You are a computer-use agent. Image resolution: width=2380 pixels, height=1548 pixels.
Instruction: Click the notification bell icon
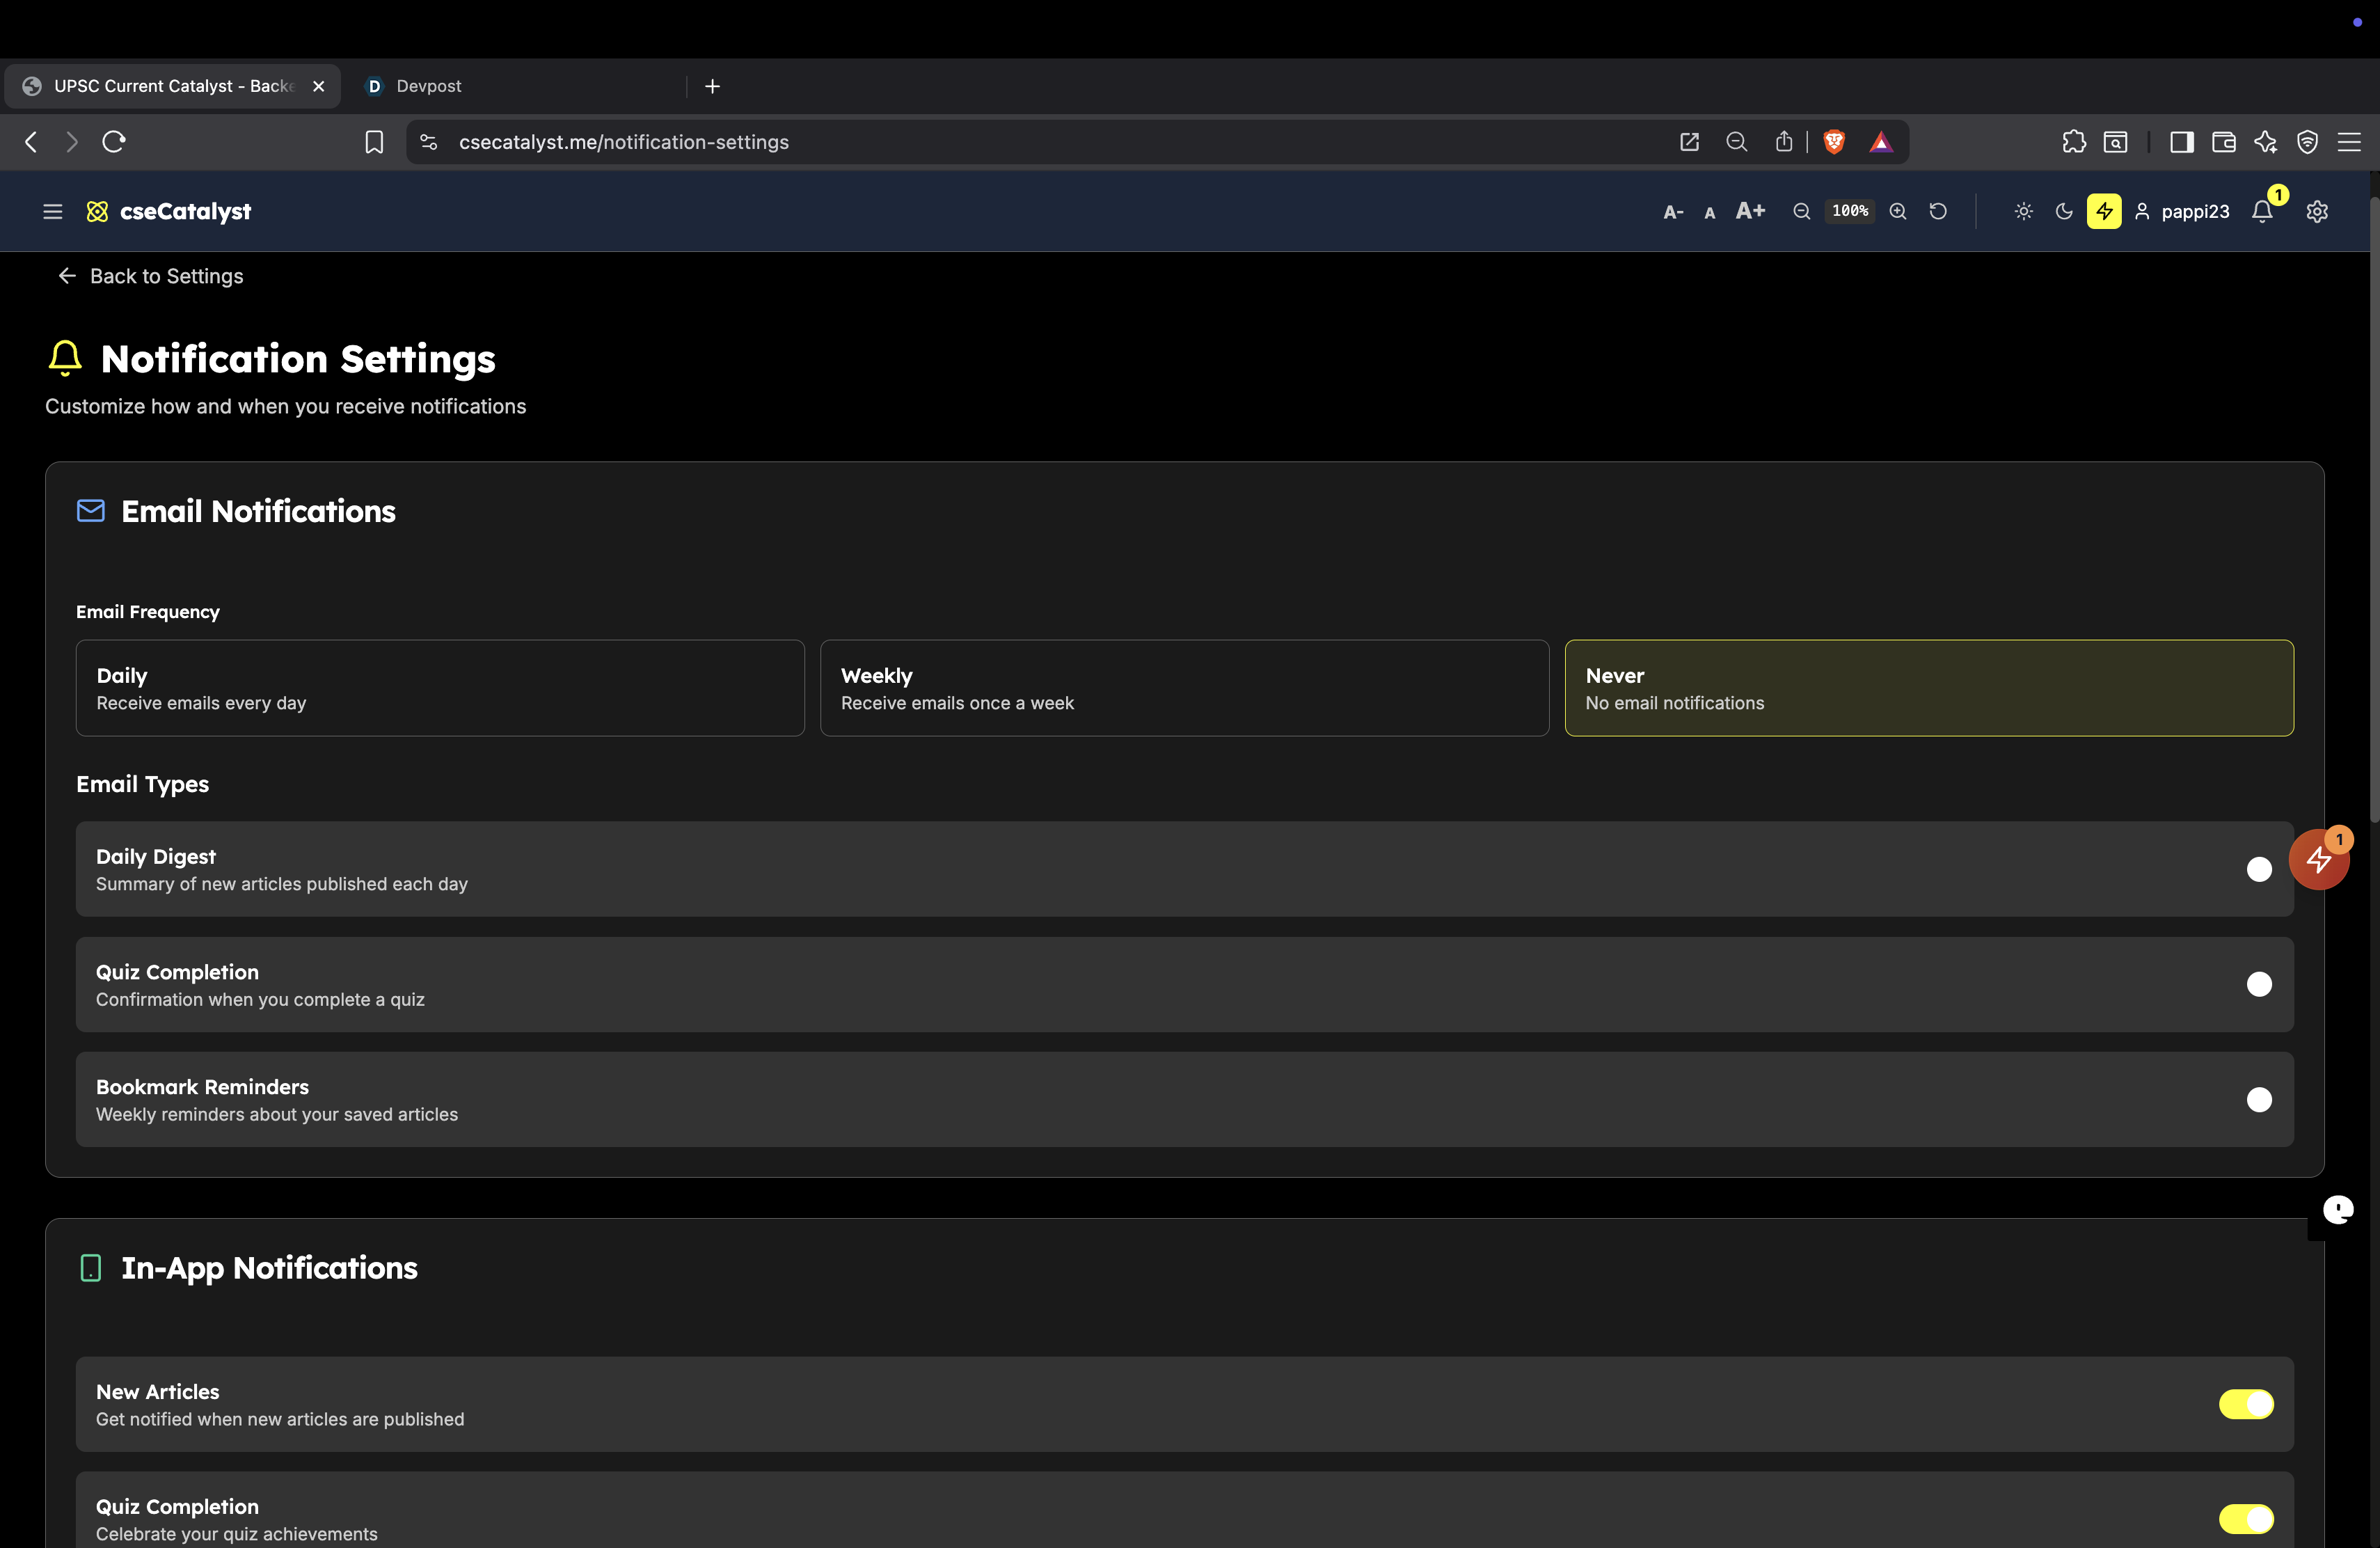tap(2262, 211)
